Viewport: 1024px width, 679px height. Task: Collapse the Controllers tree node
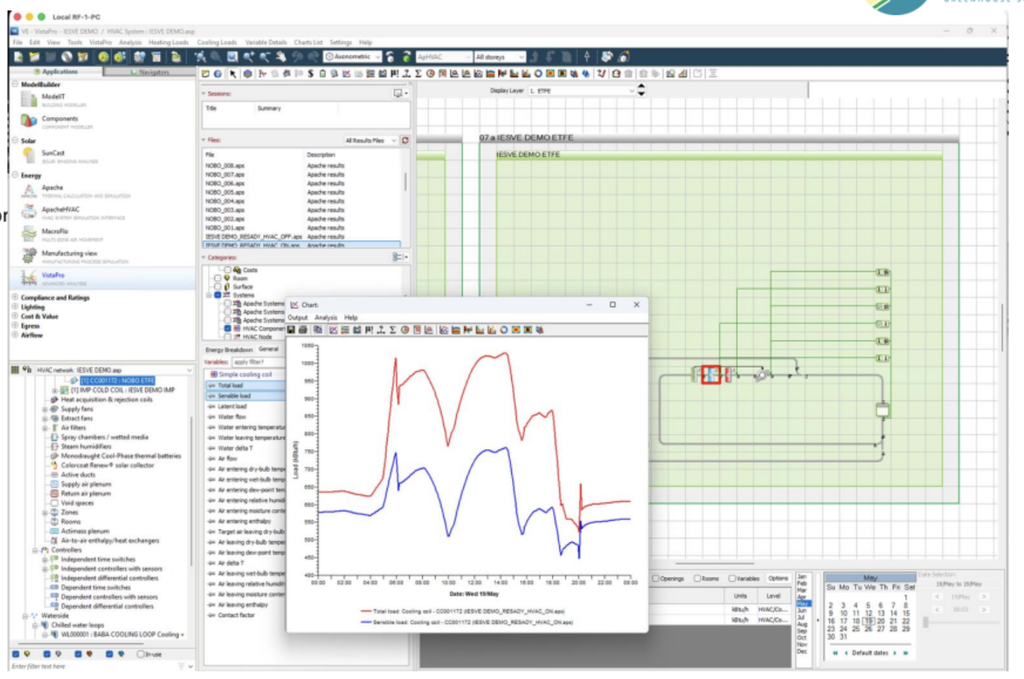click(x=35, y=550)
